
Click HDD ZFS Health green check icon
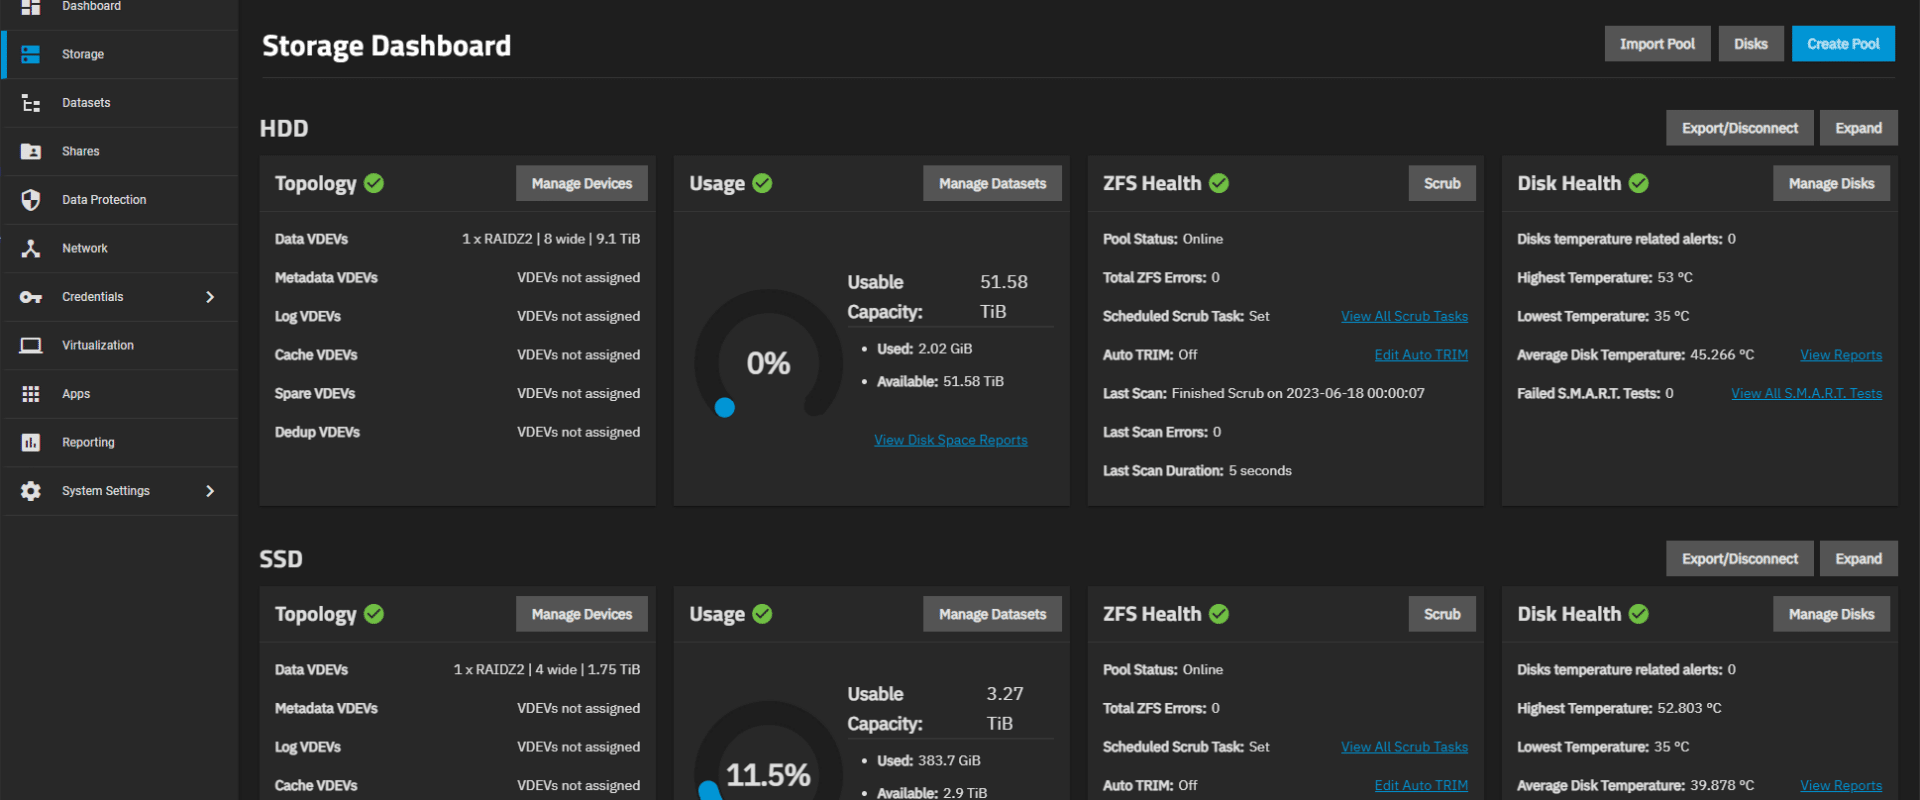coord(1219,183)
